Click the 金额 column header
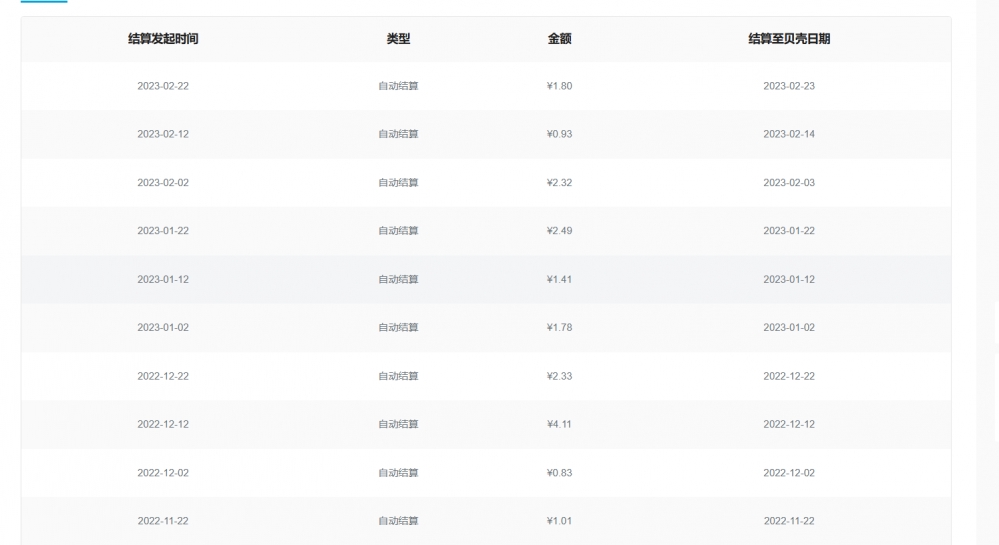 pos(559,39)
